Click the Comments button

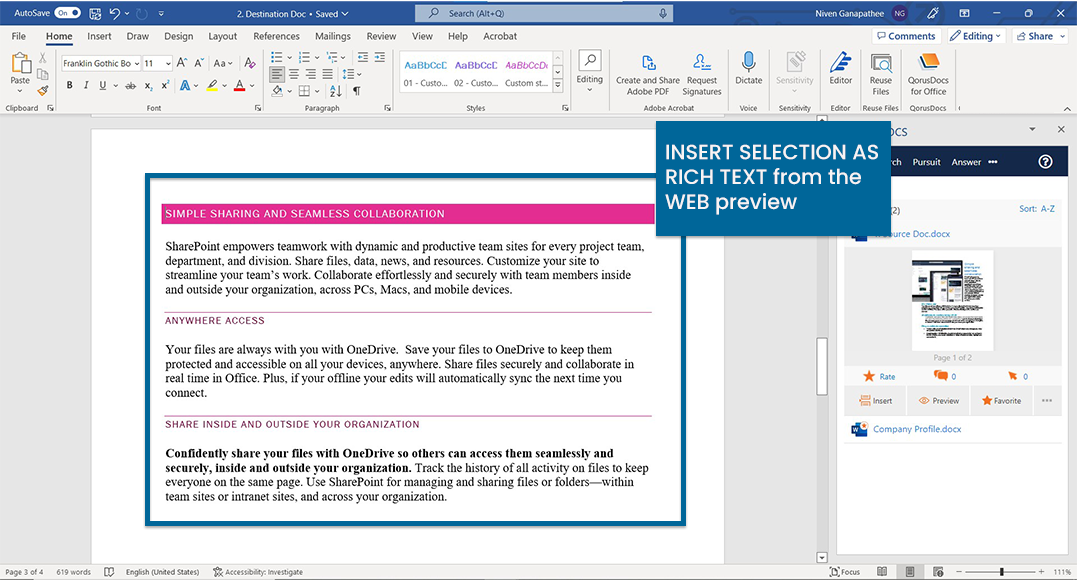pos(905,36)
